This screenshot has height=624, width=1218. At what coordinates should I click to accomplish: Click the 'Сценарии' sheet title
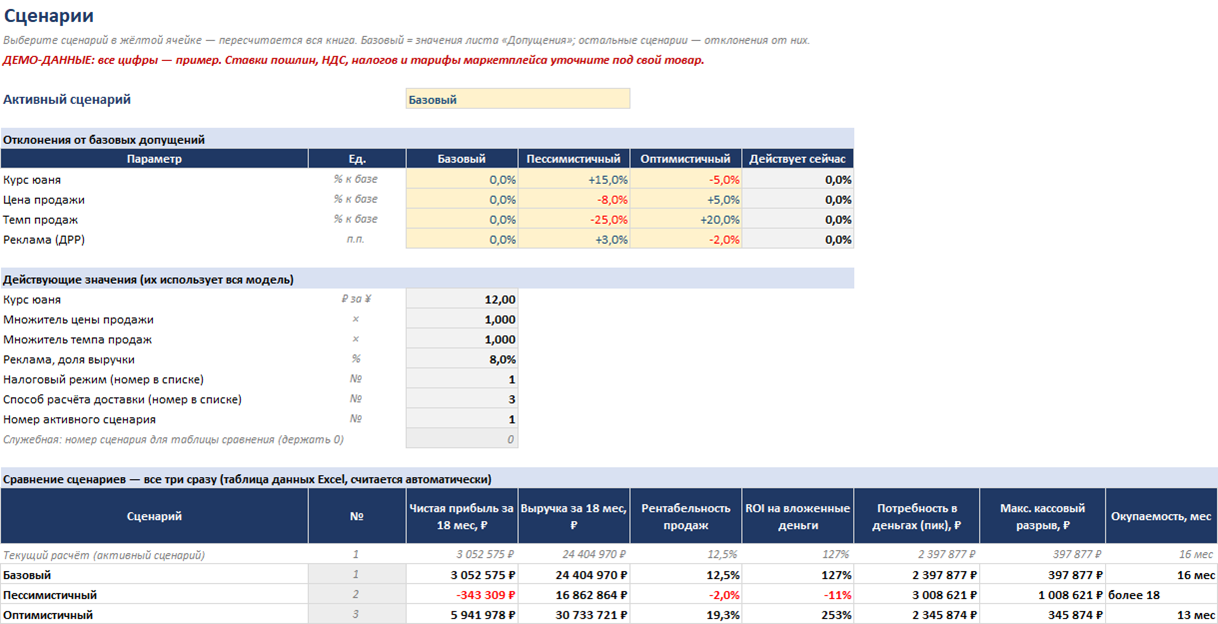(x=49, y=16)
